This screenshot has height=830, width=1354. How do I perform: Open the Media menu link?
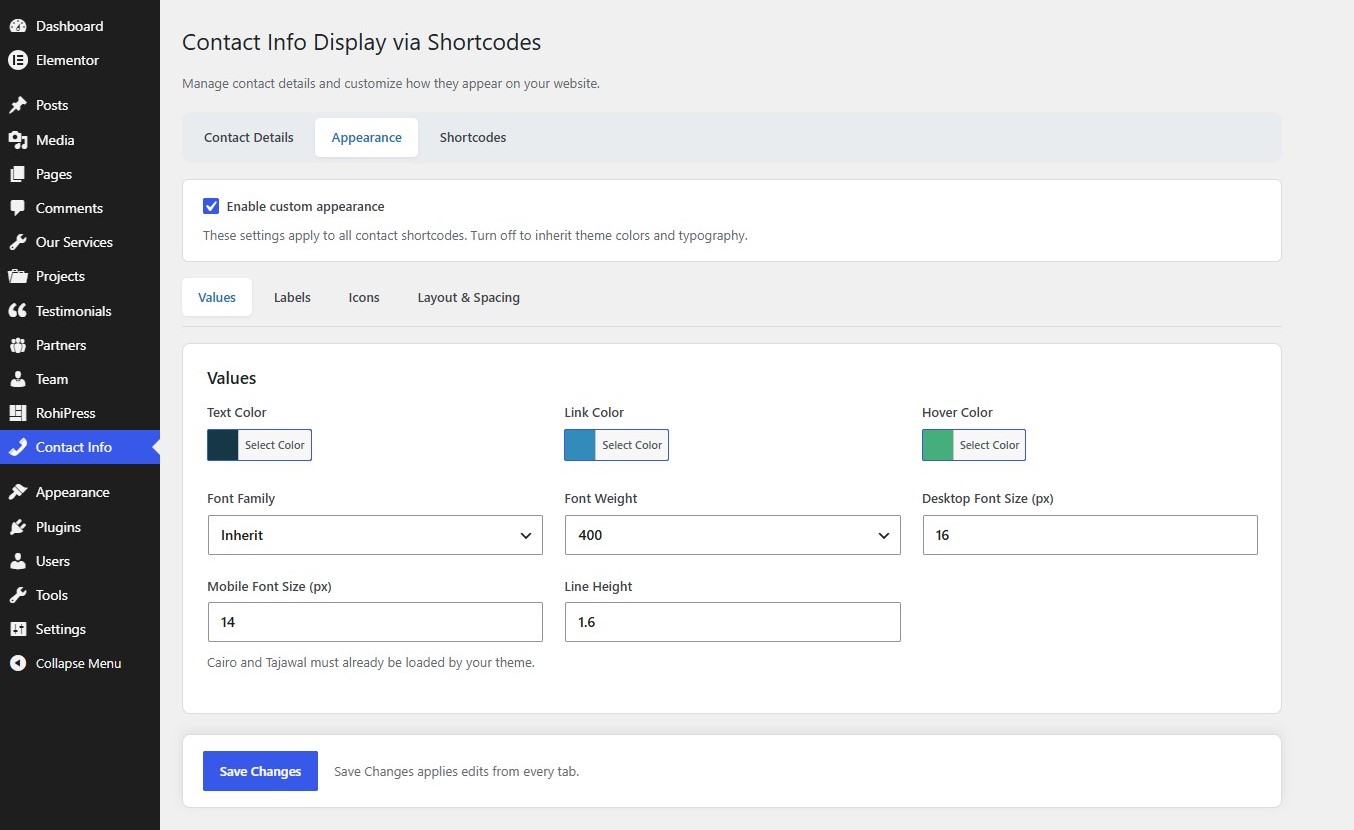55,140
